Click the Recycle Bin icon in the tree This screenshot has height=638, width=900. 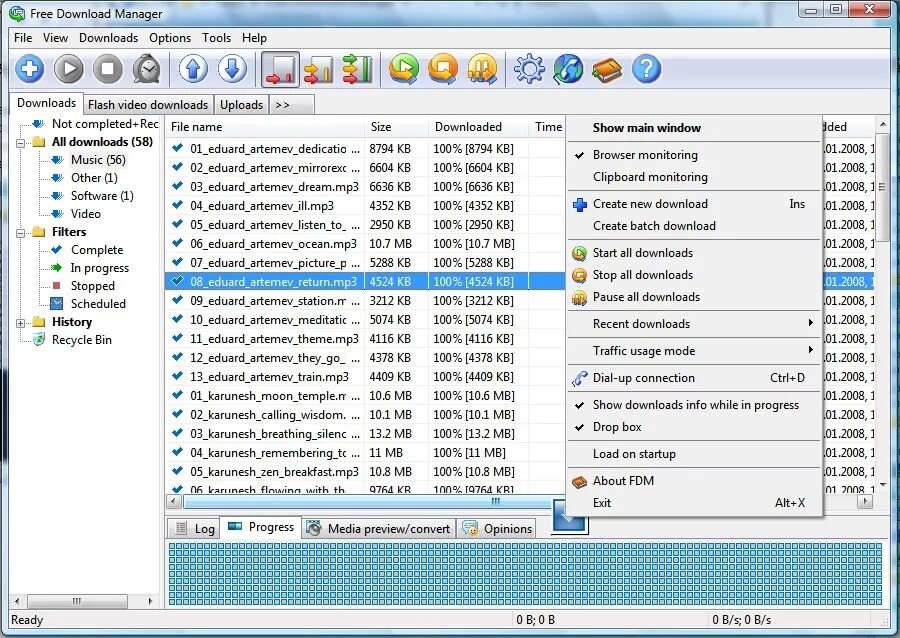tap(39, 340)
